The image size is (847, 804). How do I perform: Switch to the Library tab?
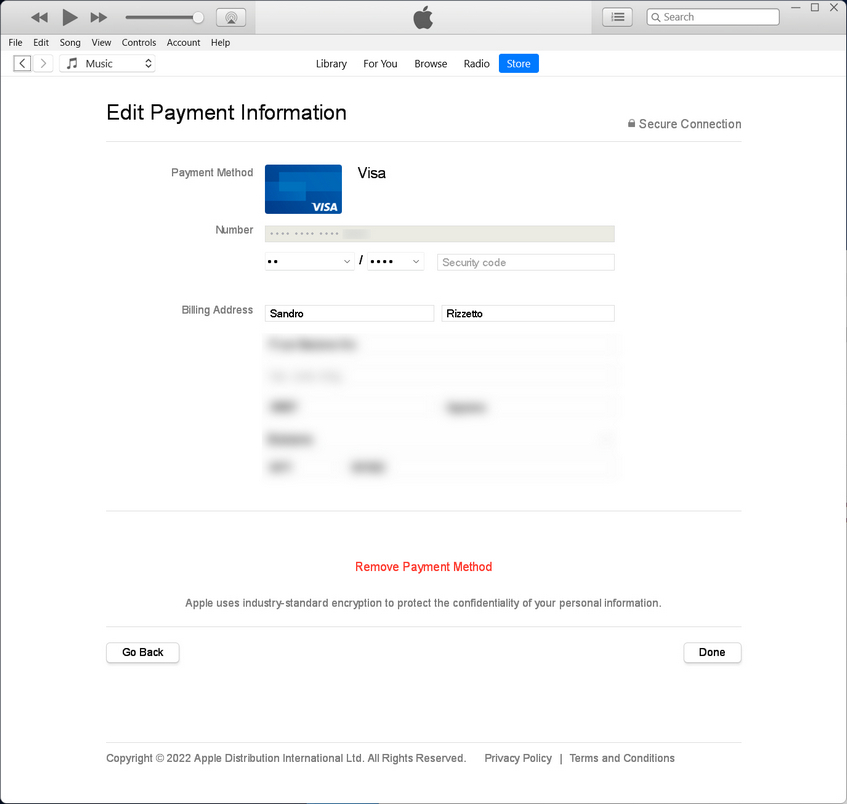tap(331, 63)
